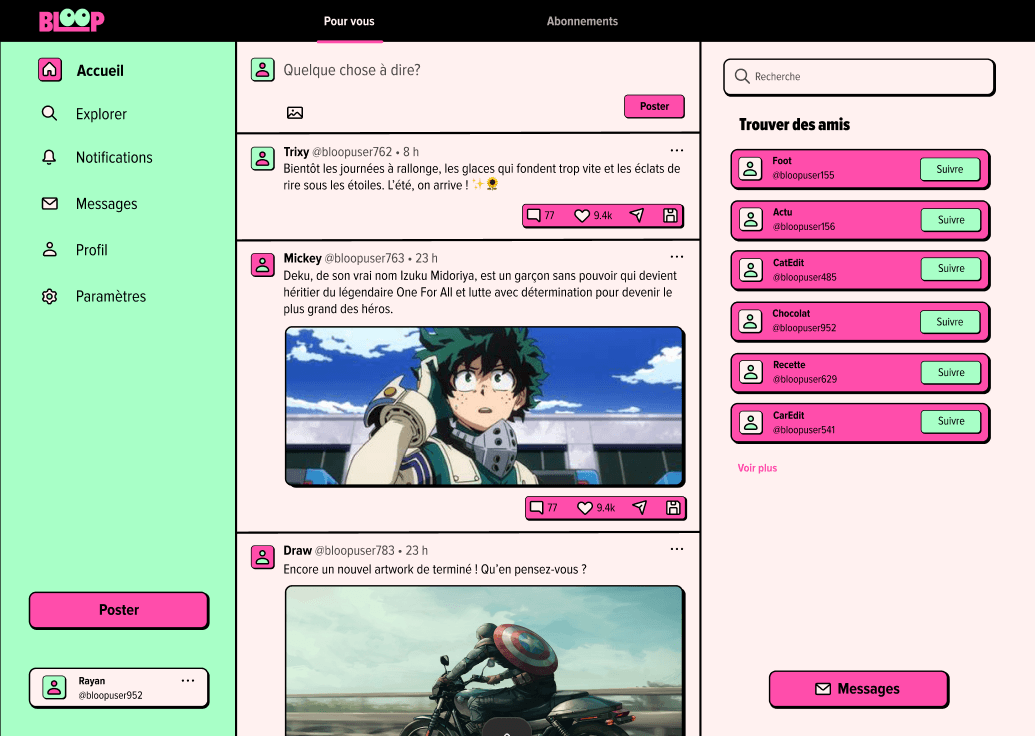Follow the CatEdit account

(x=950, y=268)
